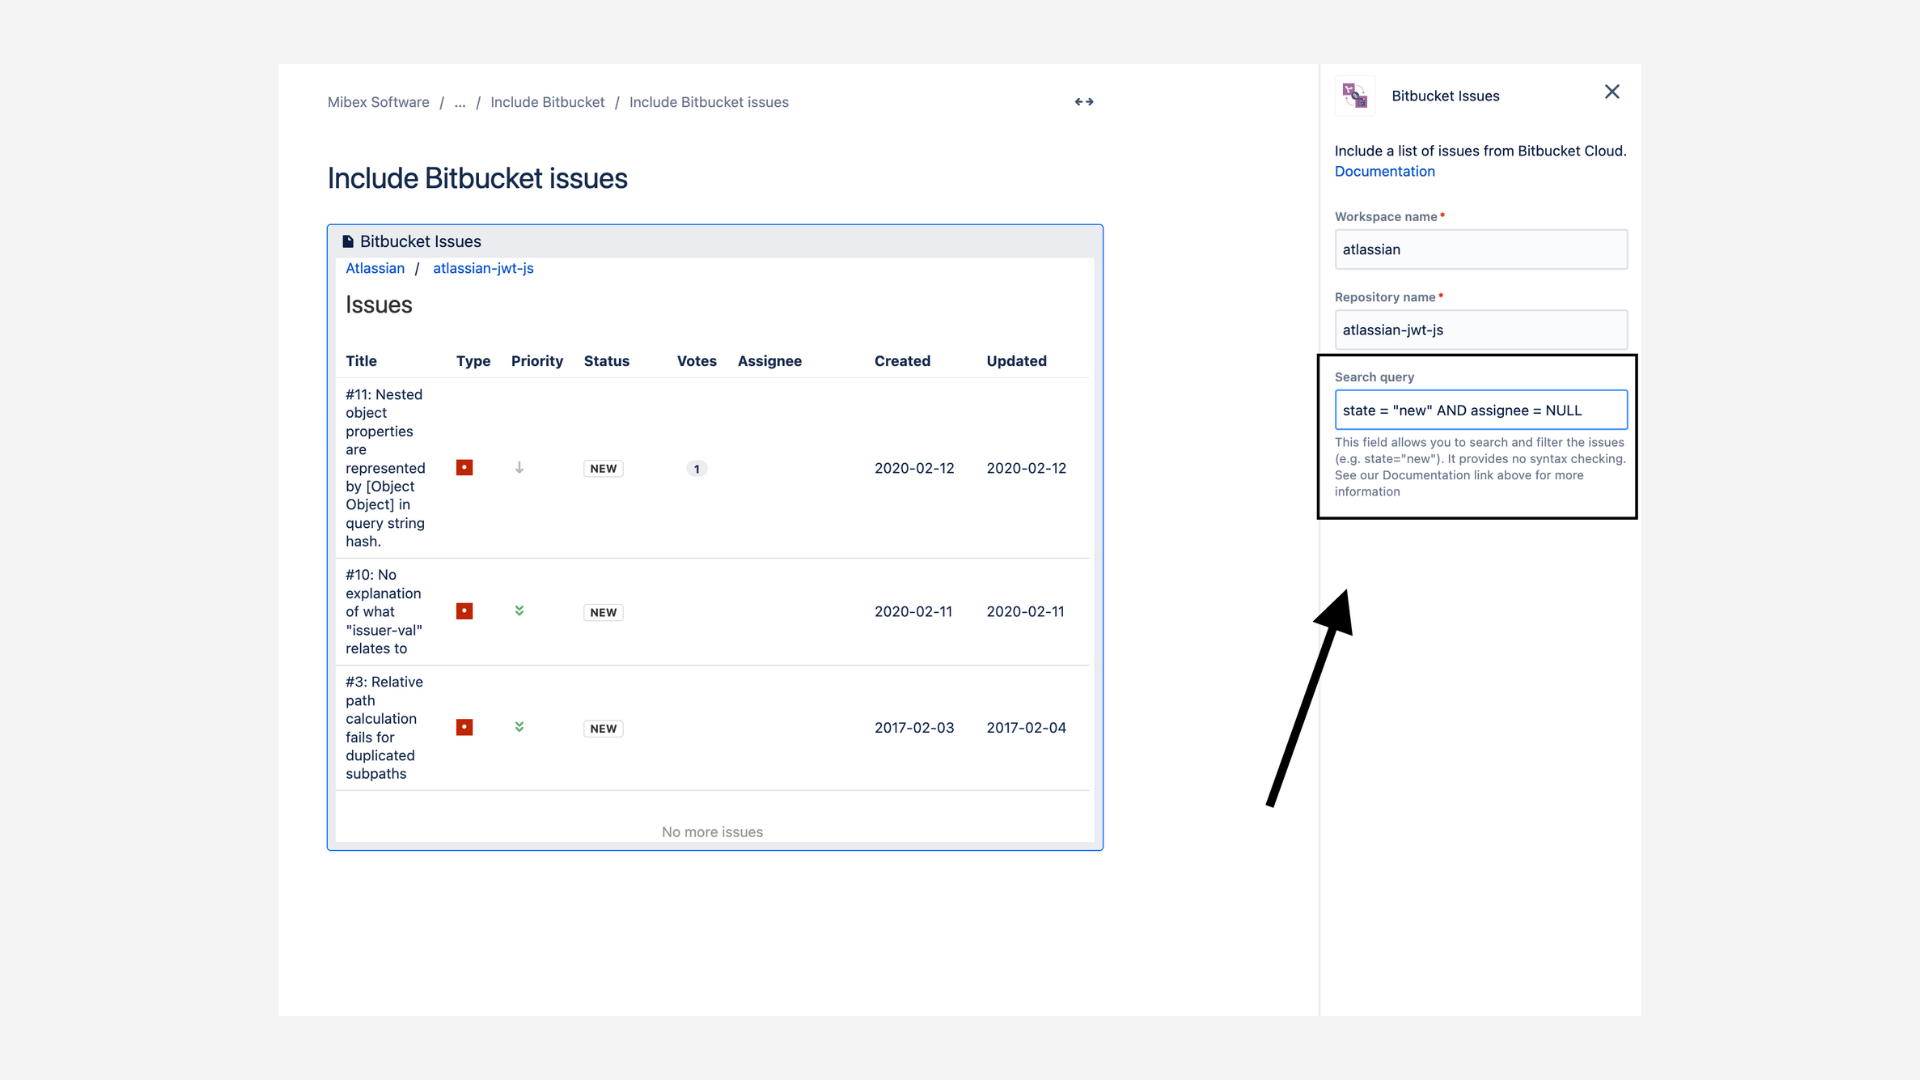Screen dimensions: 1920x1080
Task: Click the bug type icon next to issue #3
Action: (464, 727)
